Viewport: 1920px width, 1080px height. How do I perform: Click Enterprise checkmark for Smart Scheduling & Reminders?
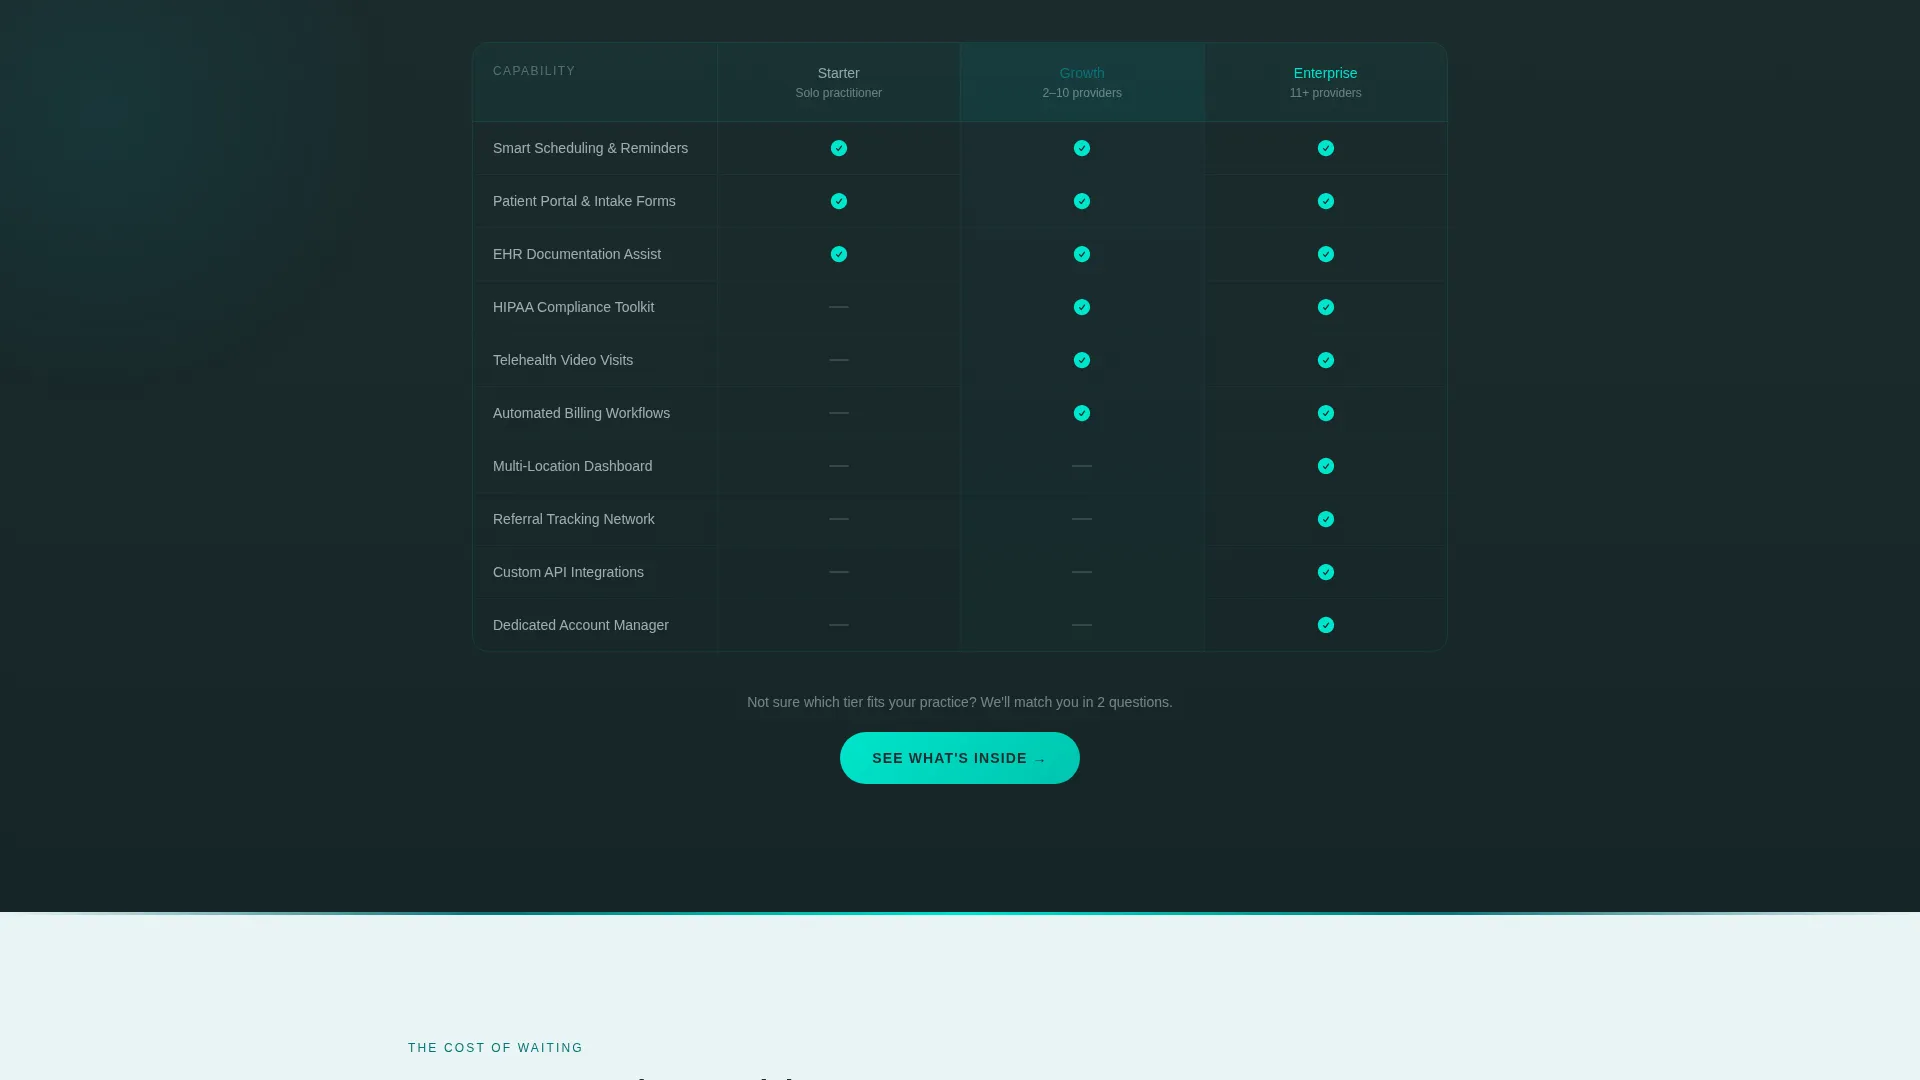click(1326, 148)
